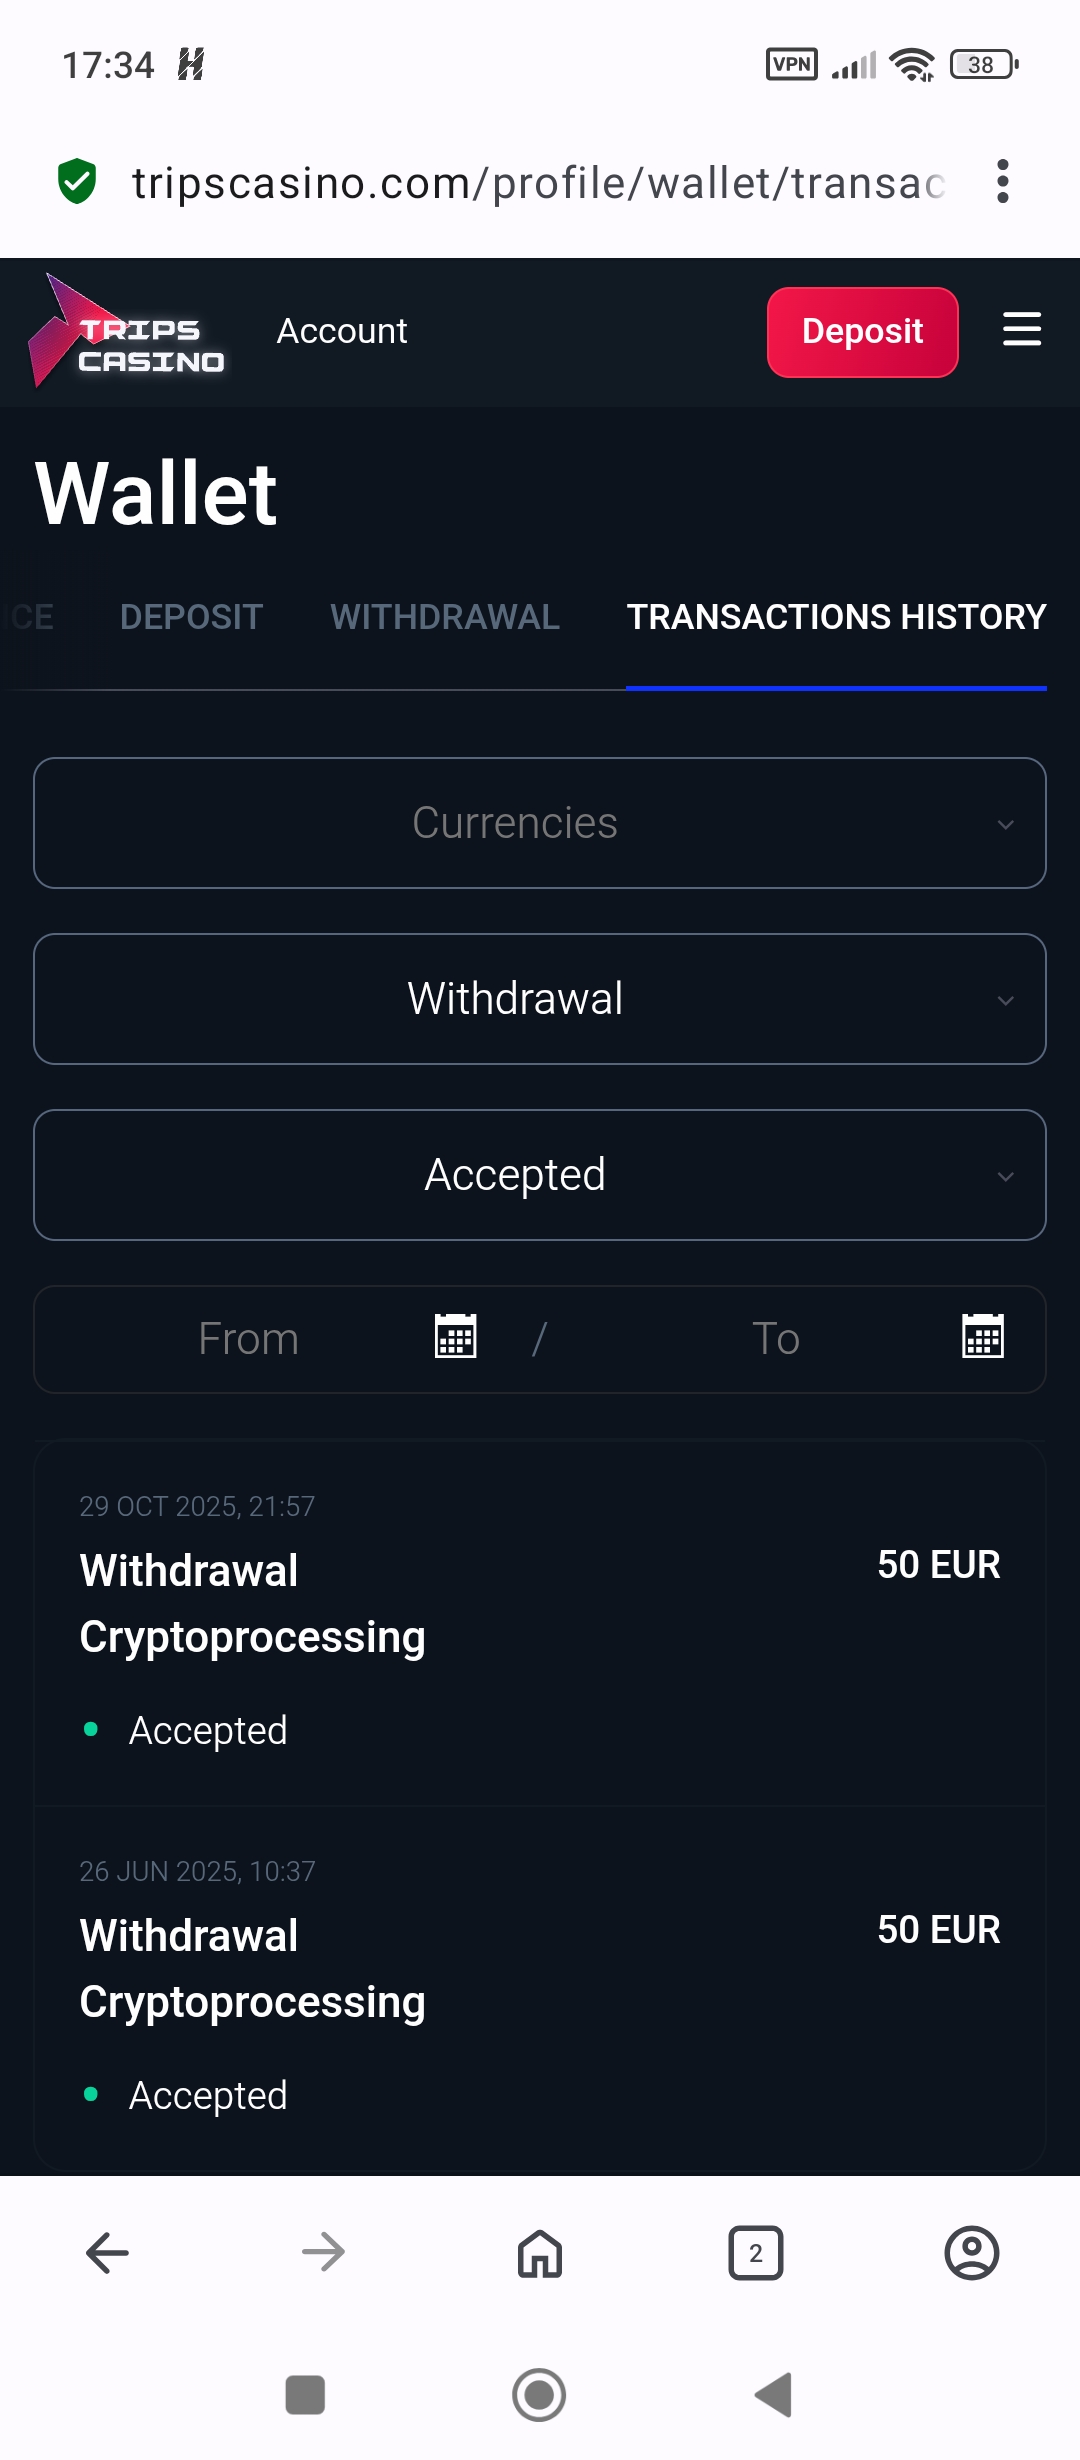Select the Transactions History tab
The width and height of the screenshot is (1080, 2460).
(836, 617)
